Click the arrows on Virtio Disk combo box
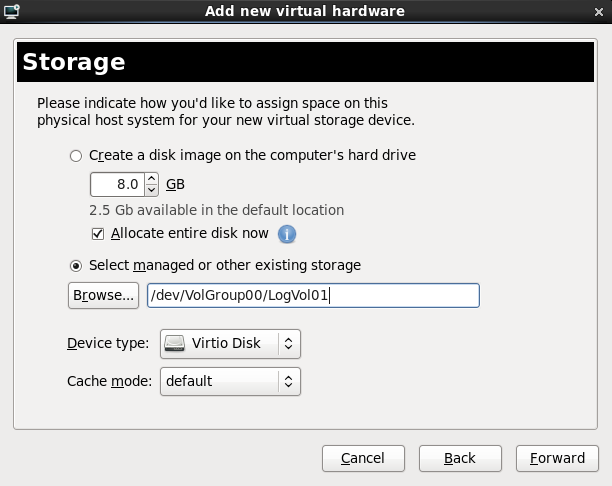Screen dimensions: 612x486 point(288,344)
